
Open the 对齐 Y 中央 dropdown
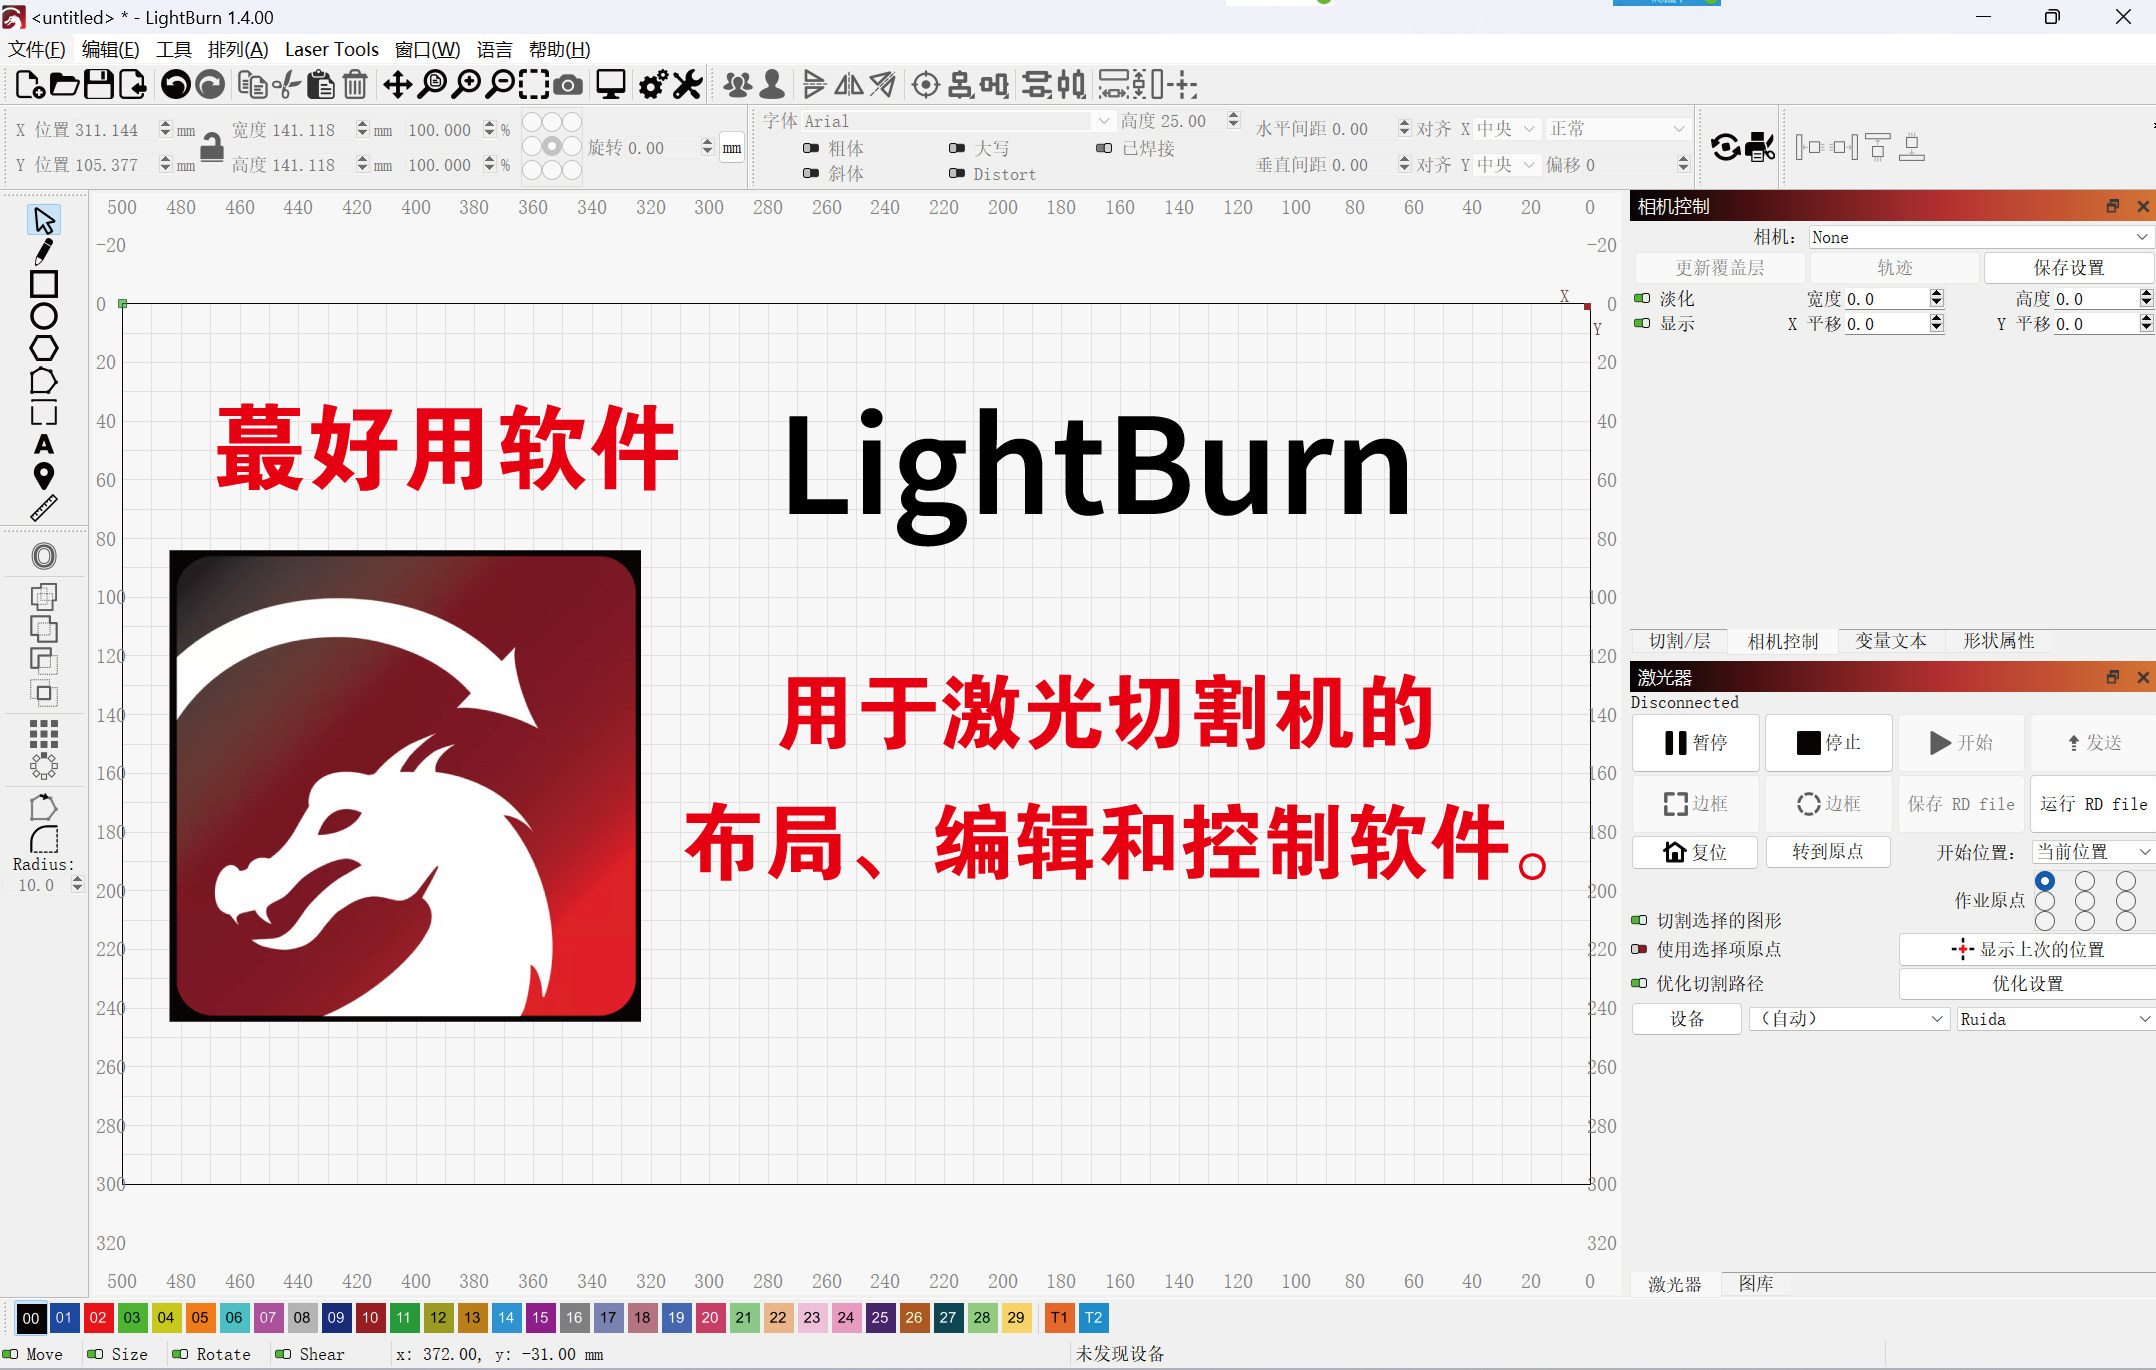pyautogui.click(x=1507, y=164)
